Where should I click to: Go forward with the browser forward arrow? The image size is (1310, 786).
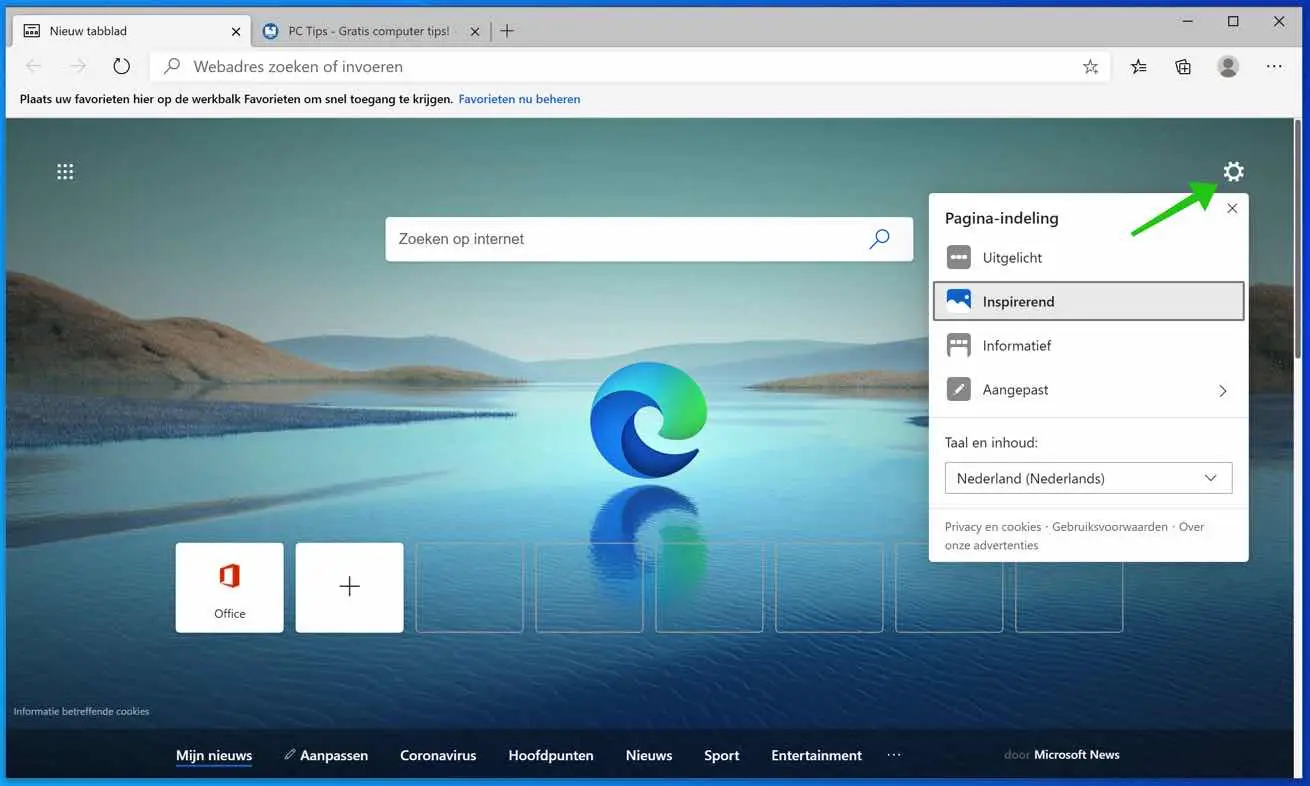tap(78, 66)
